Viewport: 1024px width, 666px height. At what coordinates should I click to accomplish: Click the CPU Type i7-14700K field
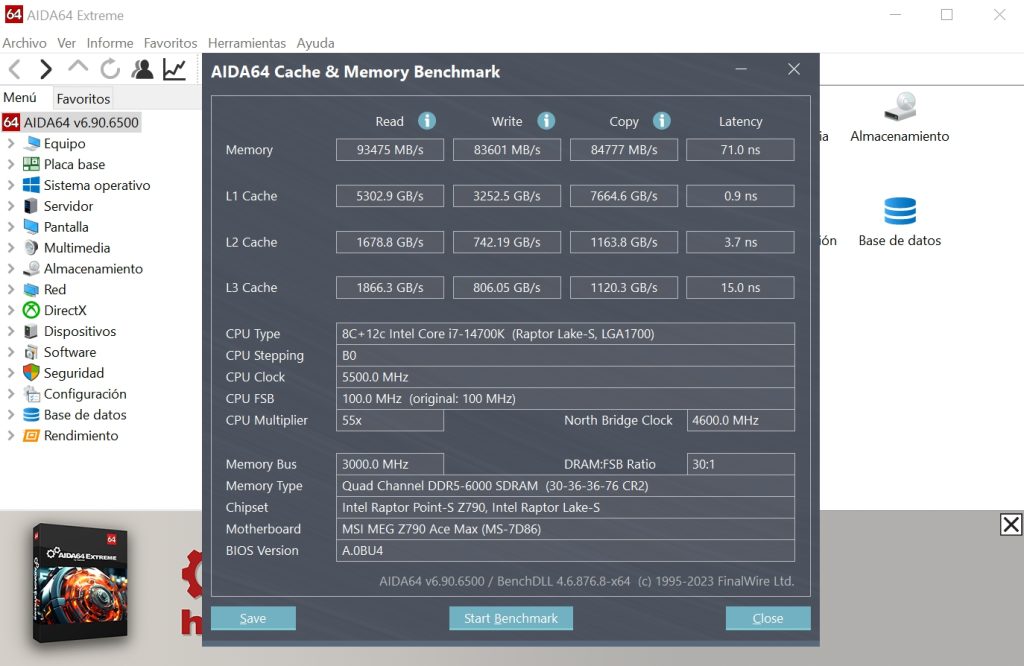click(566, 334)
